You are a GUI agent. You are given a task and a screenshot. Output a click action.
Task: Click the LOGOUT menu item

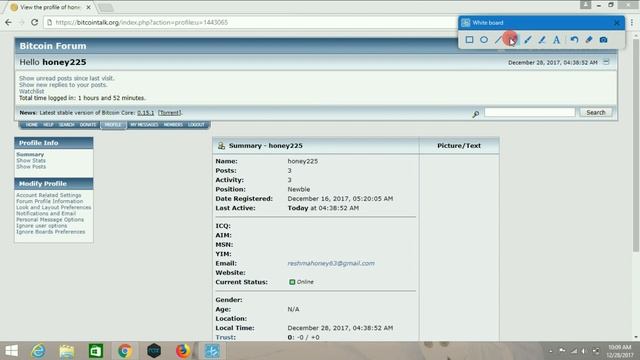click(196, 124)
